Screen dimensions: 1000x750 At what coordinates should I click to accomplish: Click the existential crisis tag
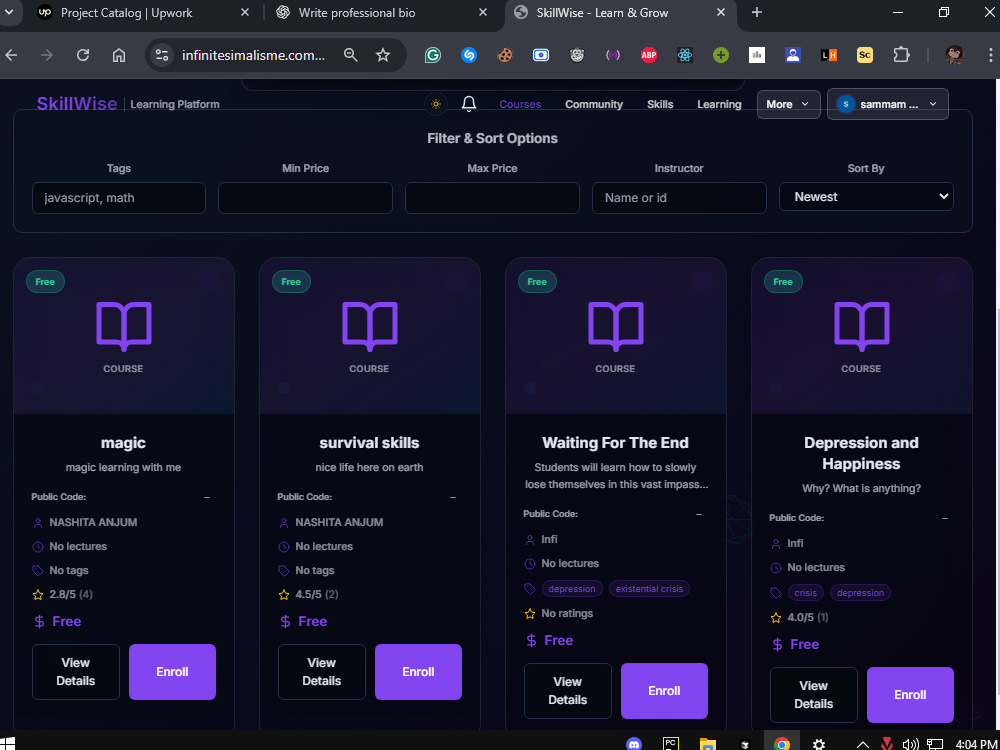coord(649,589)
